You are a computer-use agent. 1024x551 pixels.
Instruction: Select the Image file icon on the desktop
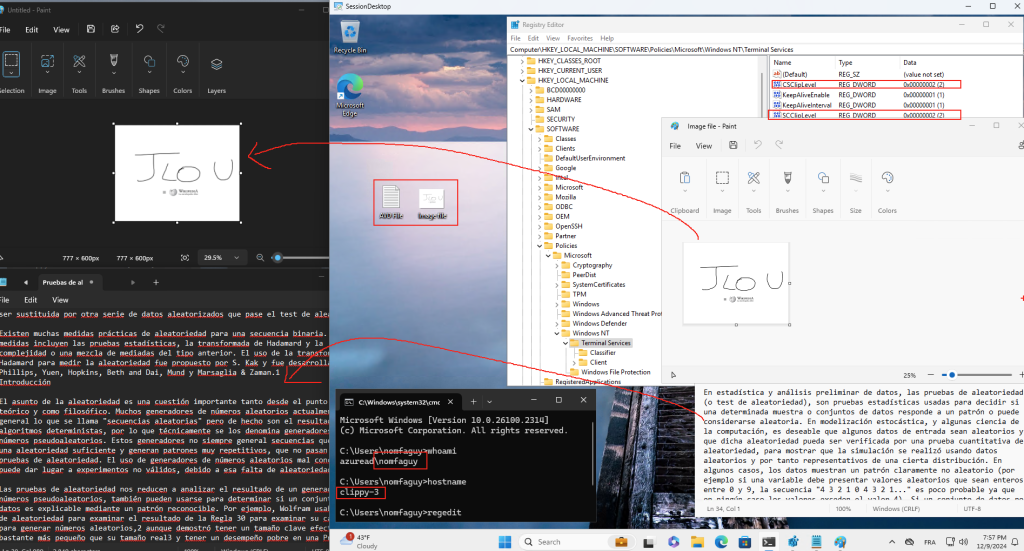[x=432, y=203]
